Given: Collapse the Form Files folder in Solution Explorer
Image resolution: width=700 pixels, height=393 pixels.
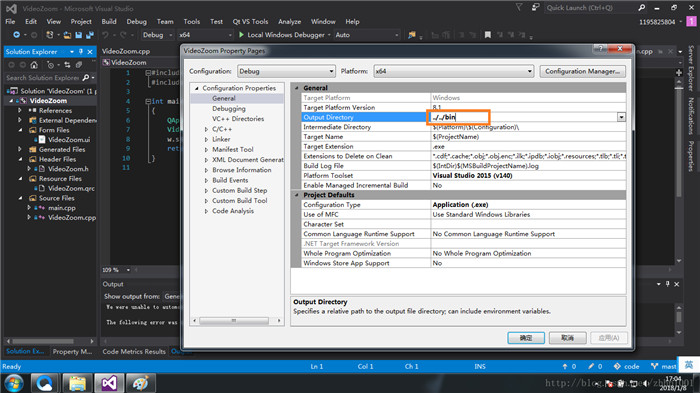Looking at the screenshot, I should tap(21, 130).
